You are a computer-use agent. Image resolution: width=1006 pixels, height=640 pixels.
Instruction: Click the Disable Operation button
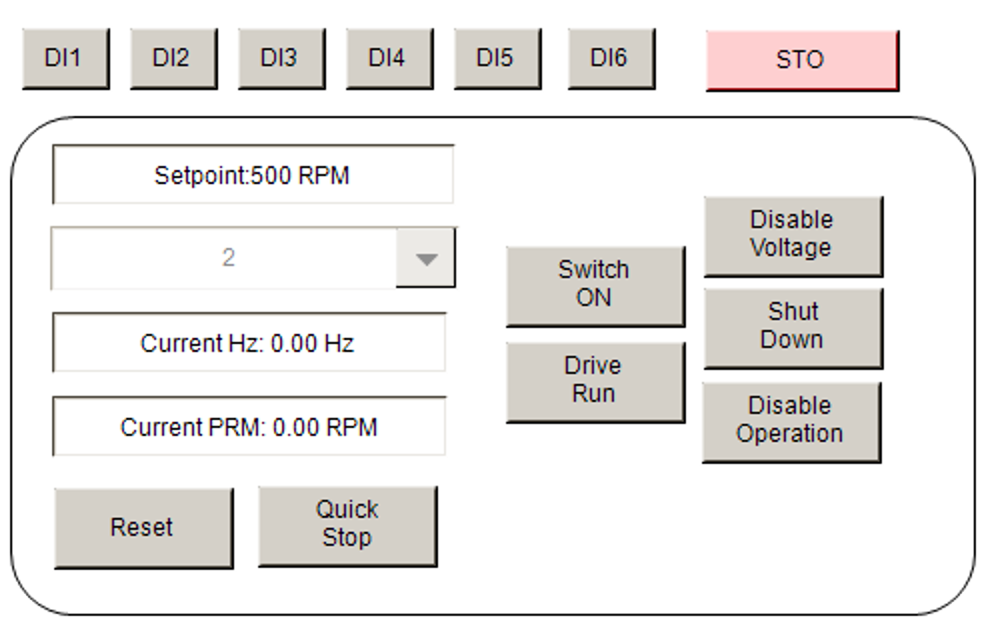(x=792, y=423)
